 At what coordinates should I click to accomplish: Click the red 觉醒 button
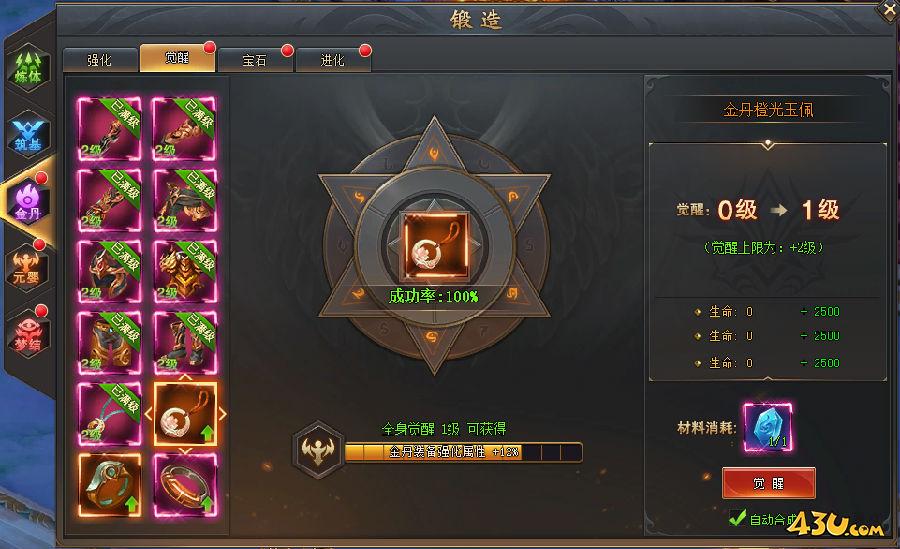tap(769, 483)
